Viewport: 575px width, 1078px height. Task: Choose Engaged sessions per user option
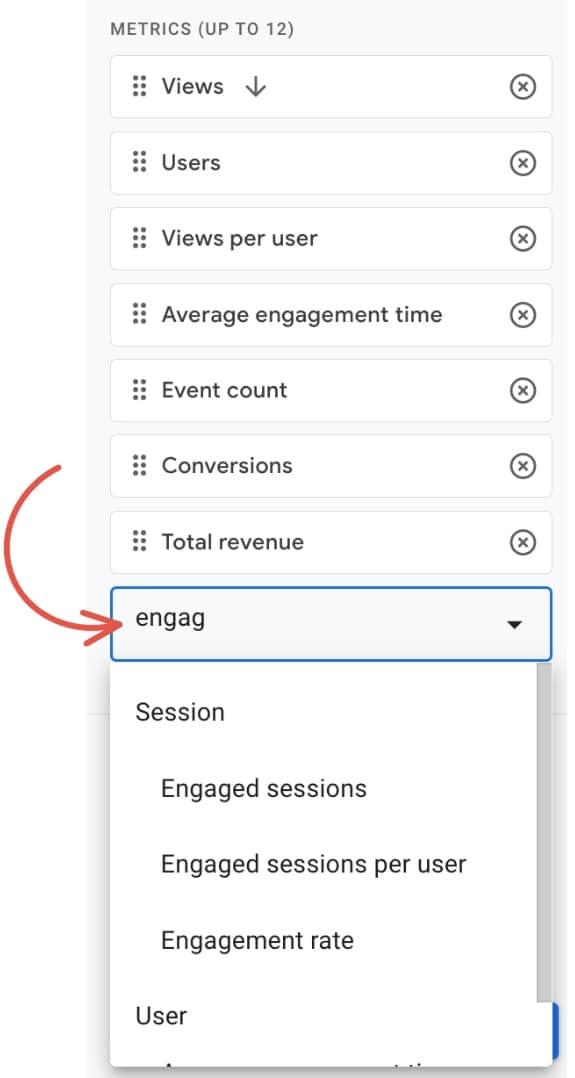click(x=314, y=864)
